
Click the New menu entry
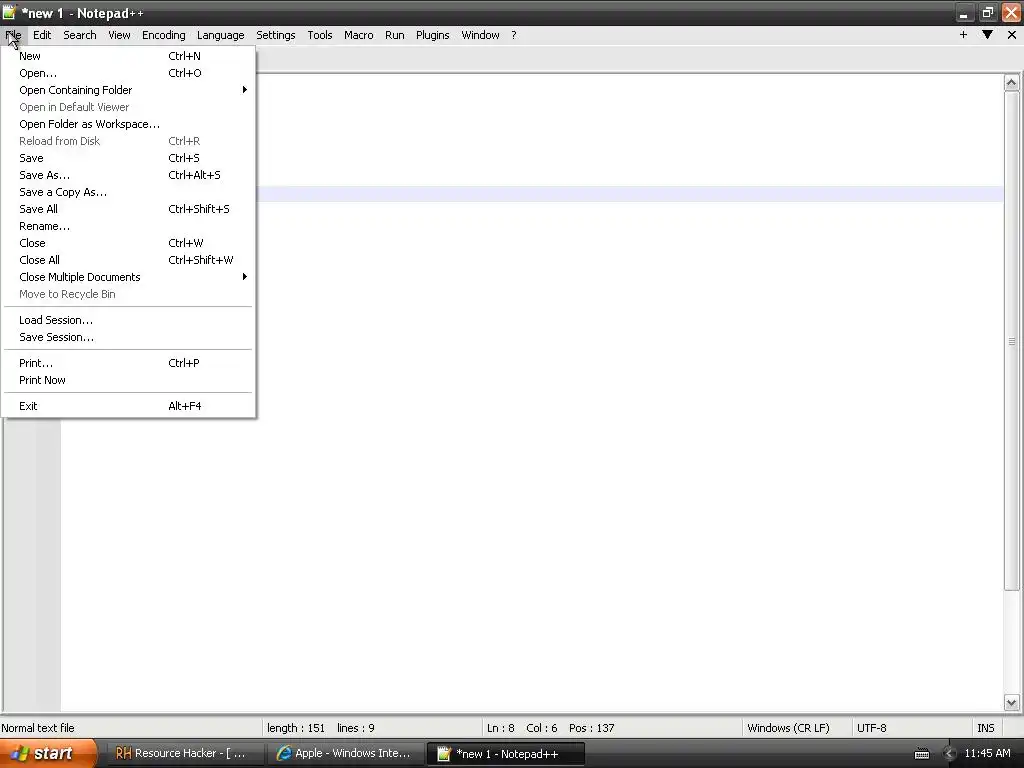coord(128,56)
